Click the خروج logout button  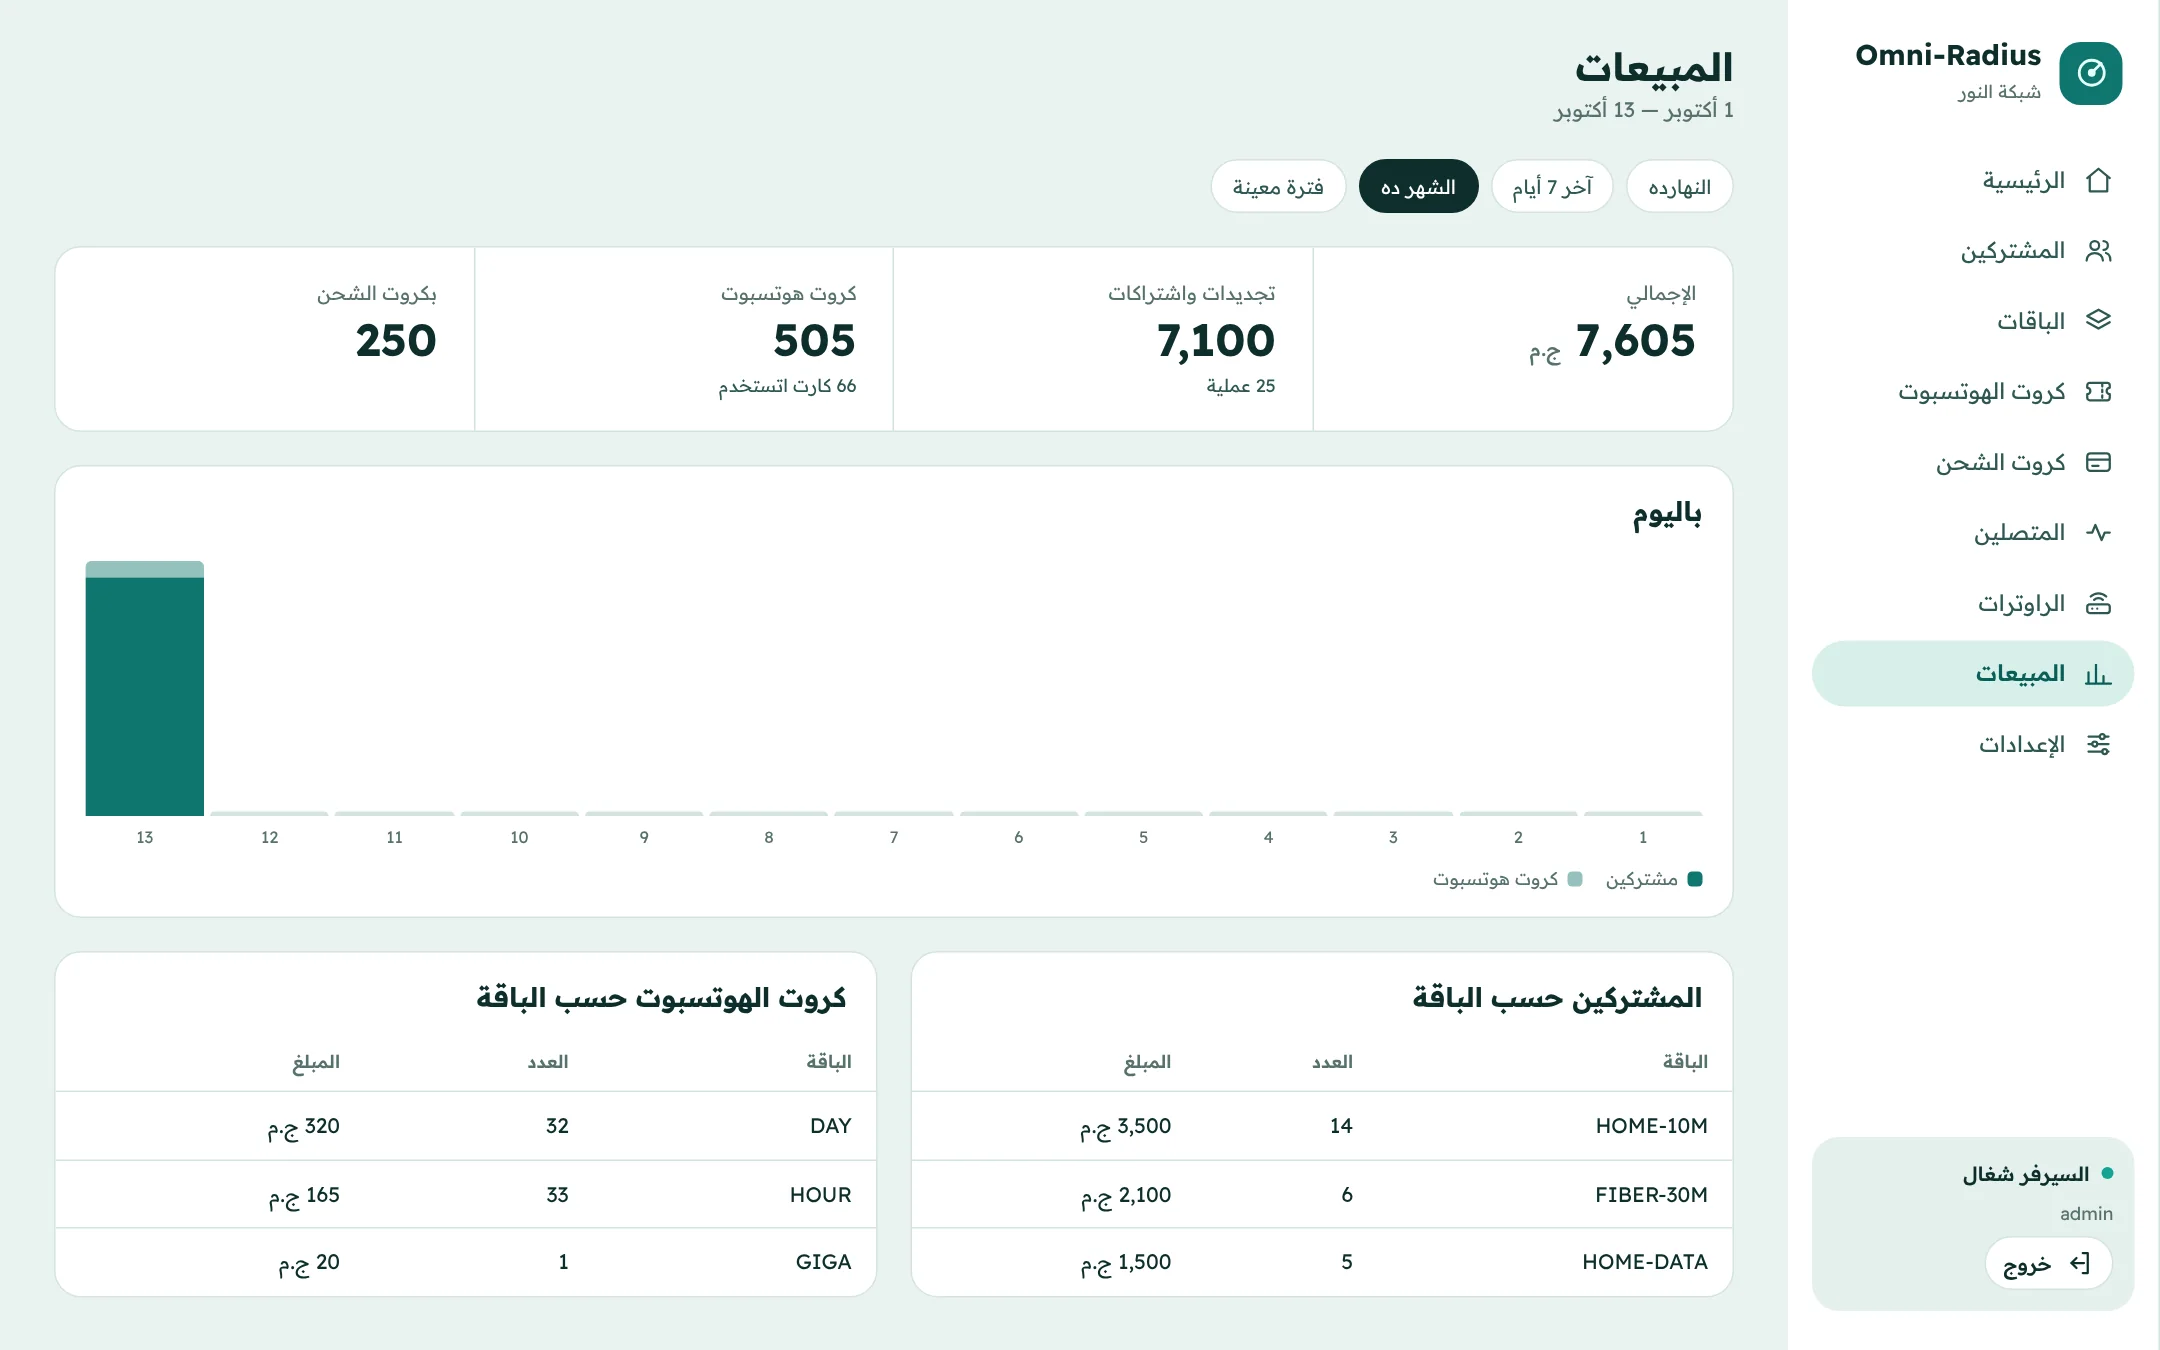click(2048, 1264)
